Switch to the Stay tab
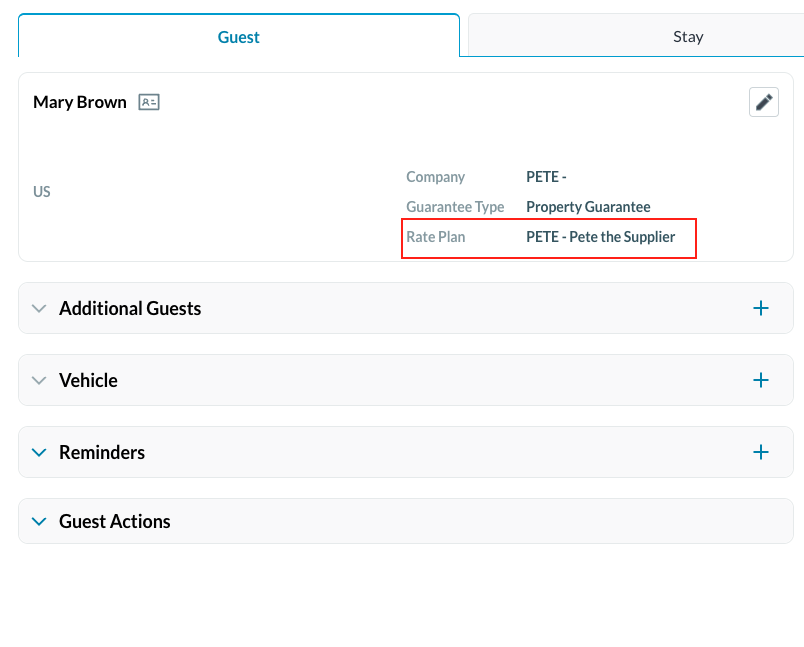Viewport: 804px width, 647px height. [x=688, y=36]
